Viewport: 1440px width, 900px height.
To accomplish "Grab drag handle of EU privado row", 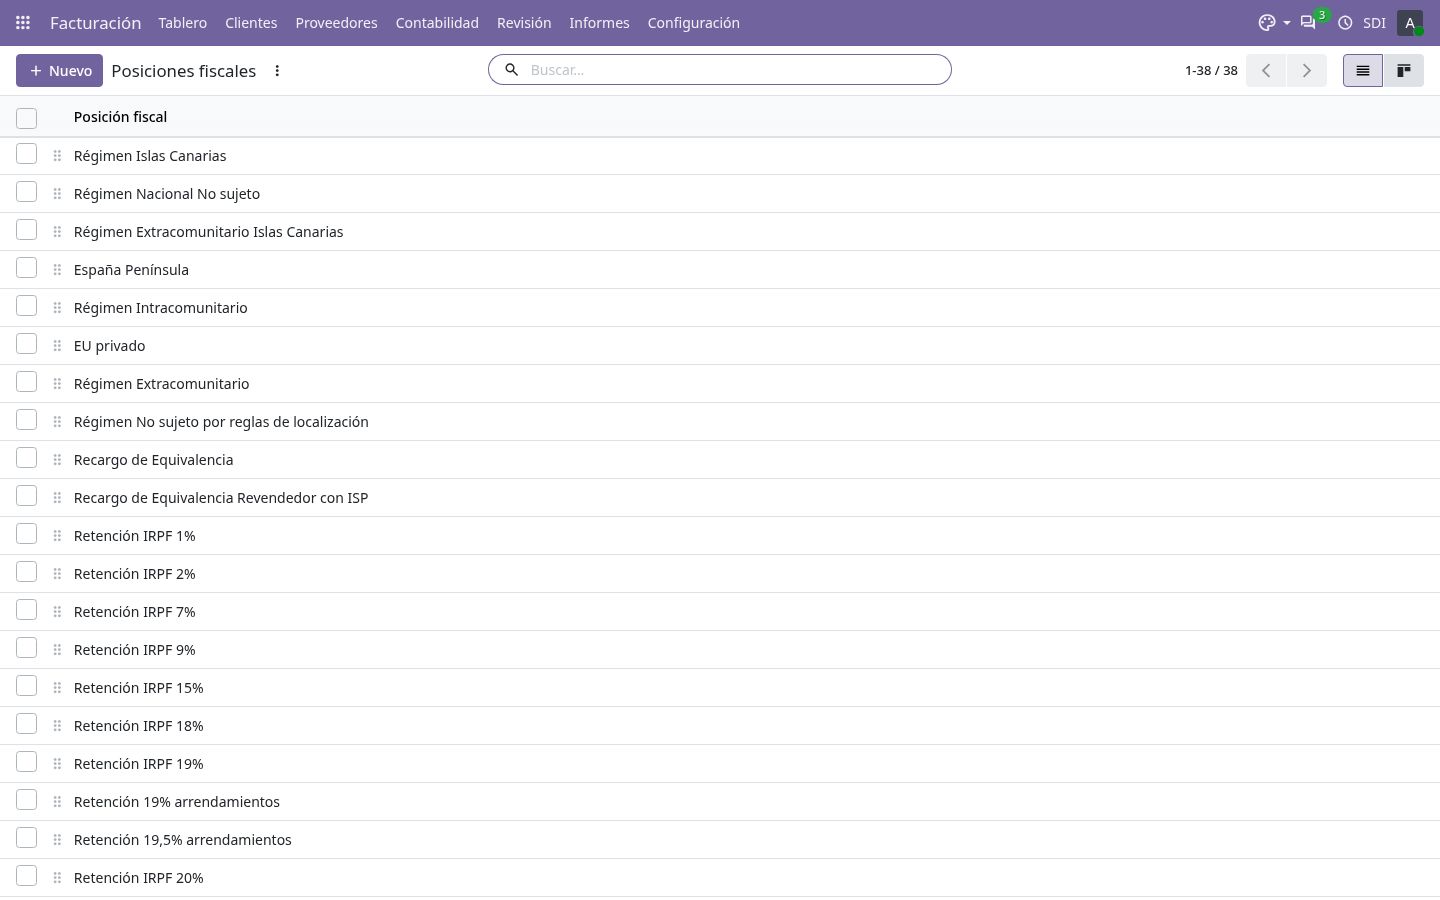I will (57, 346).
